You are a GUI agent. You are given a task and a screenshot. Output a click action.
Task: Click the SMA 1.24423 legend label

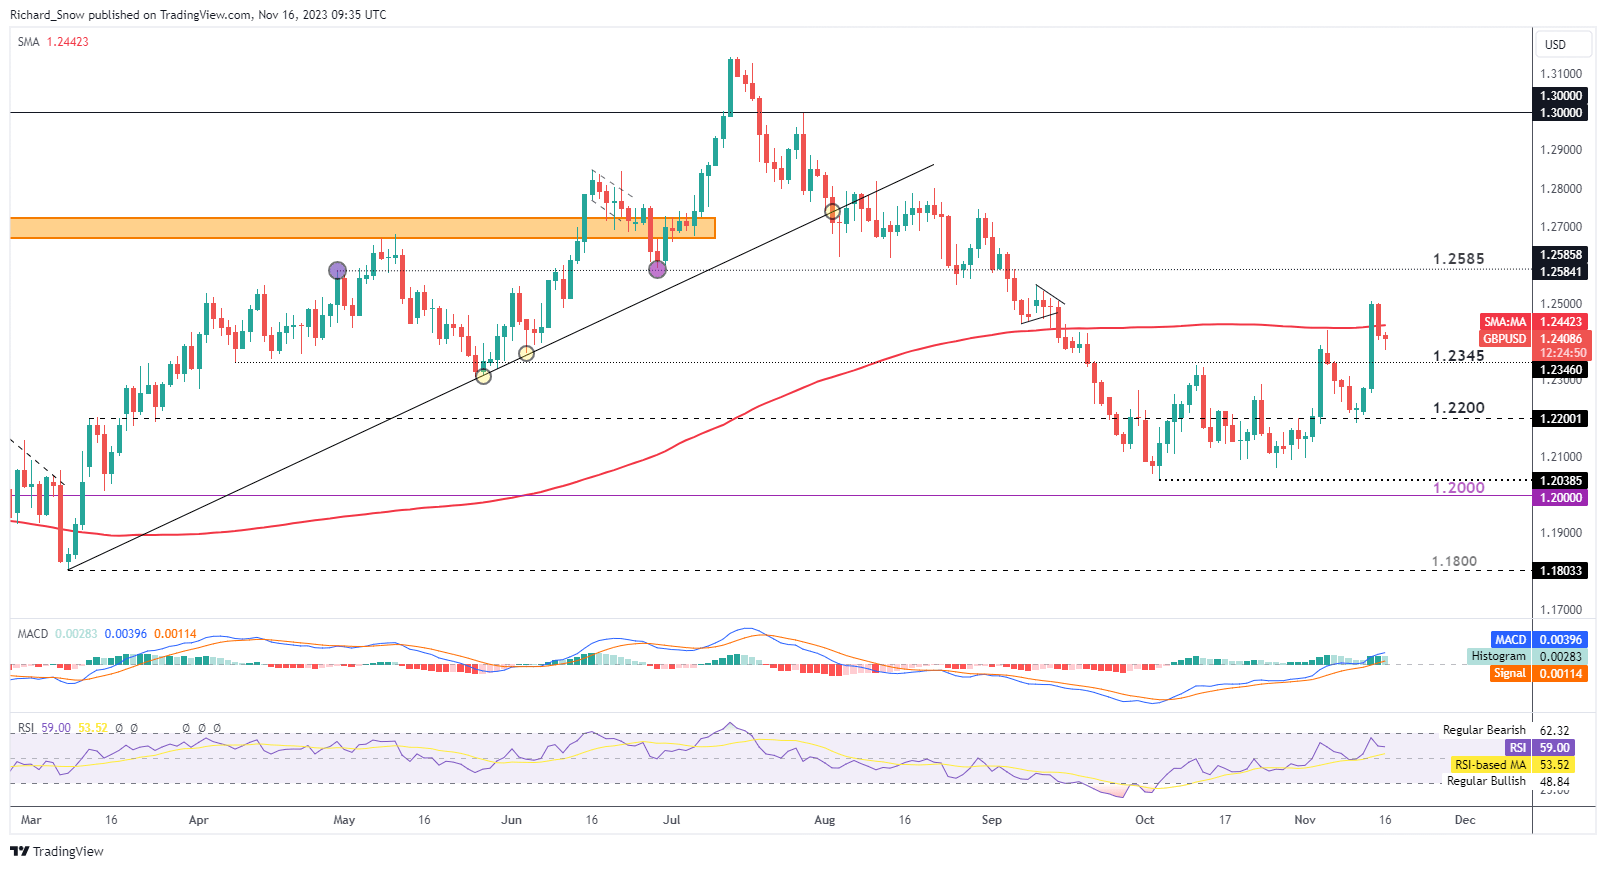pos(53,42)
